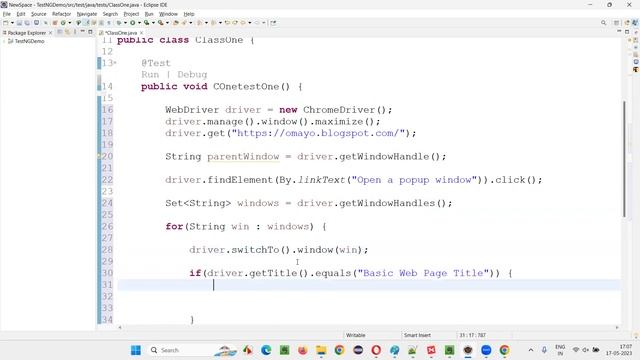Open the Terminal toolbar icon
640x360 pixels.
pos(36,23)
